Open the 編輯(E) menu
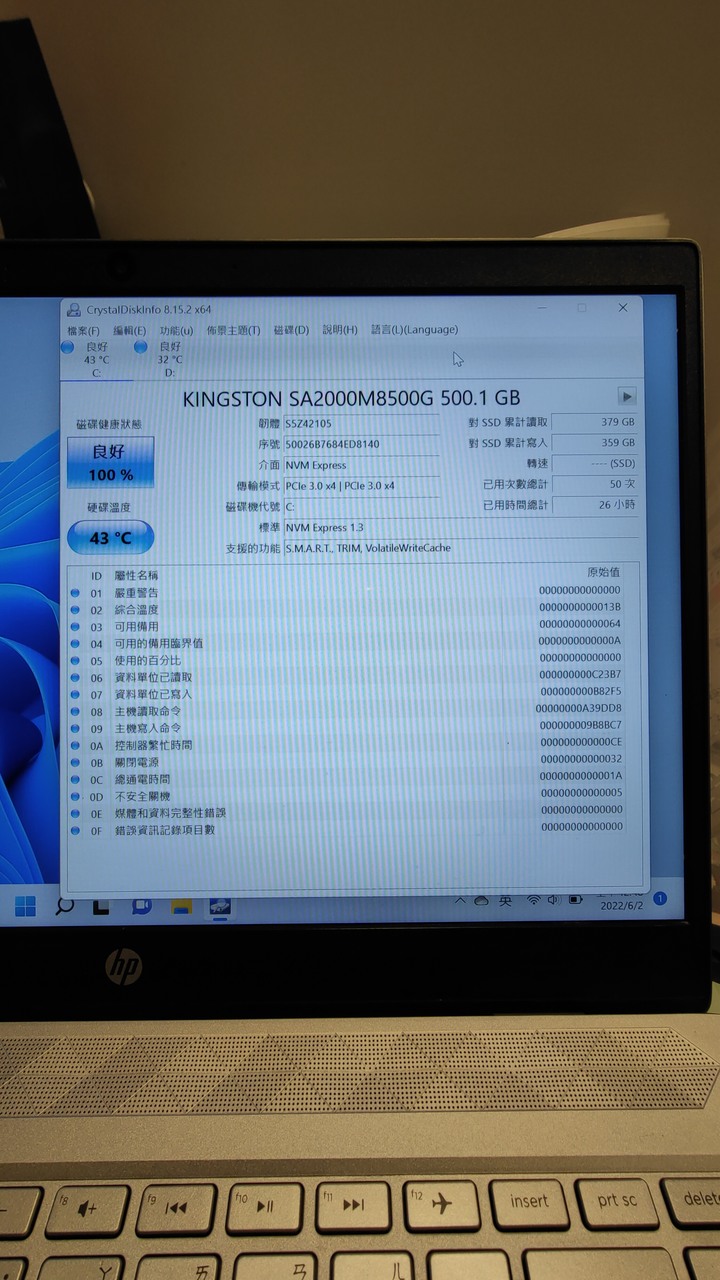 (x=129, y=331)
